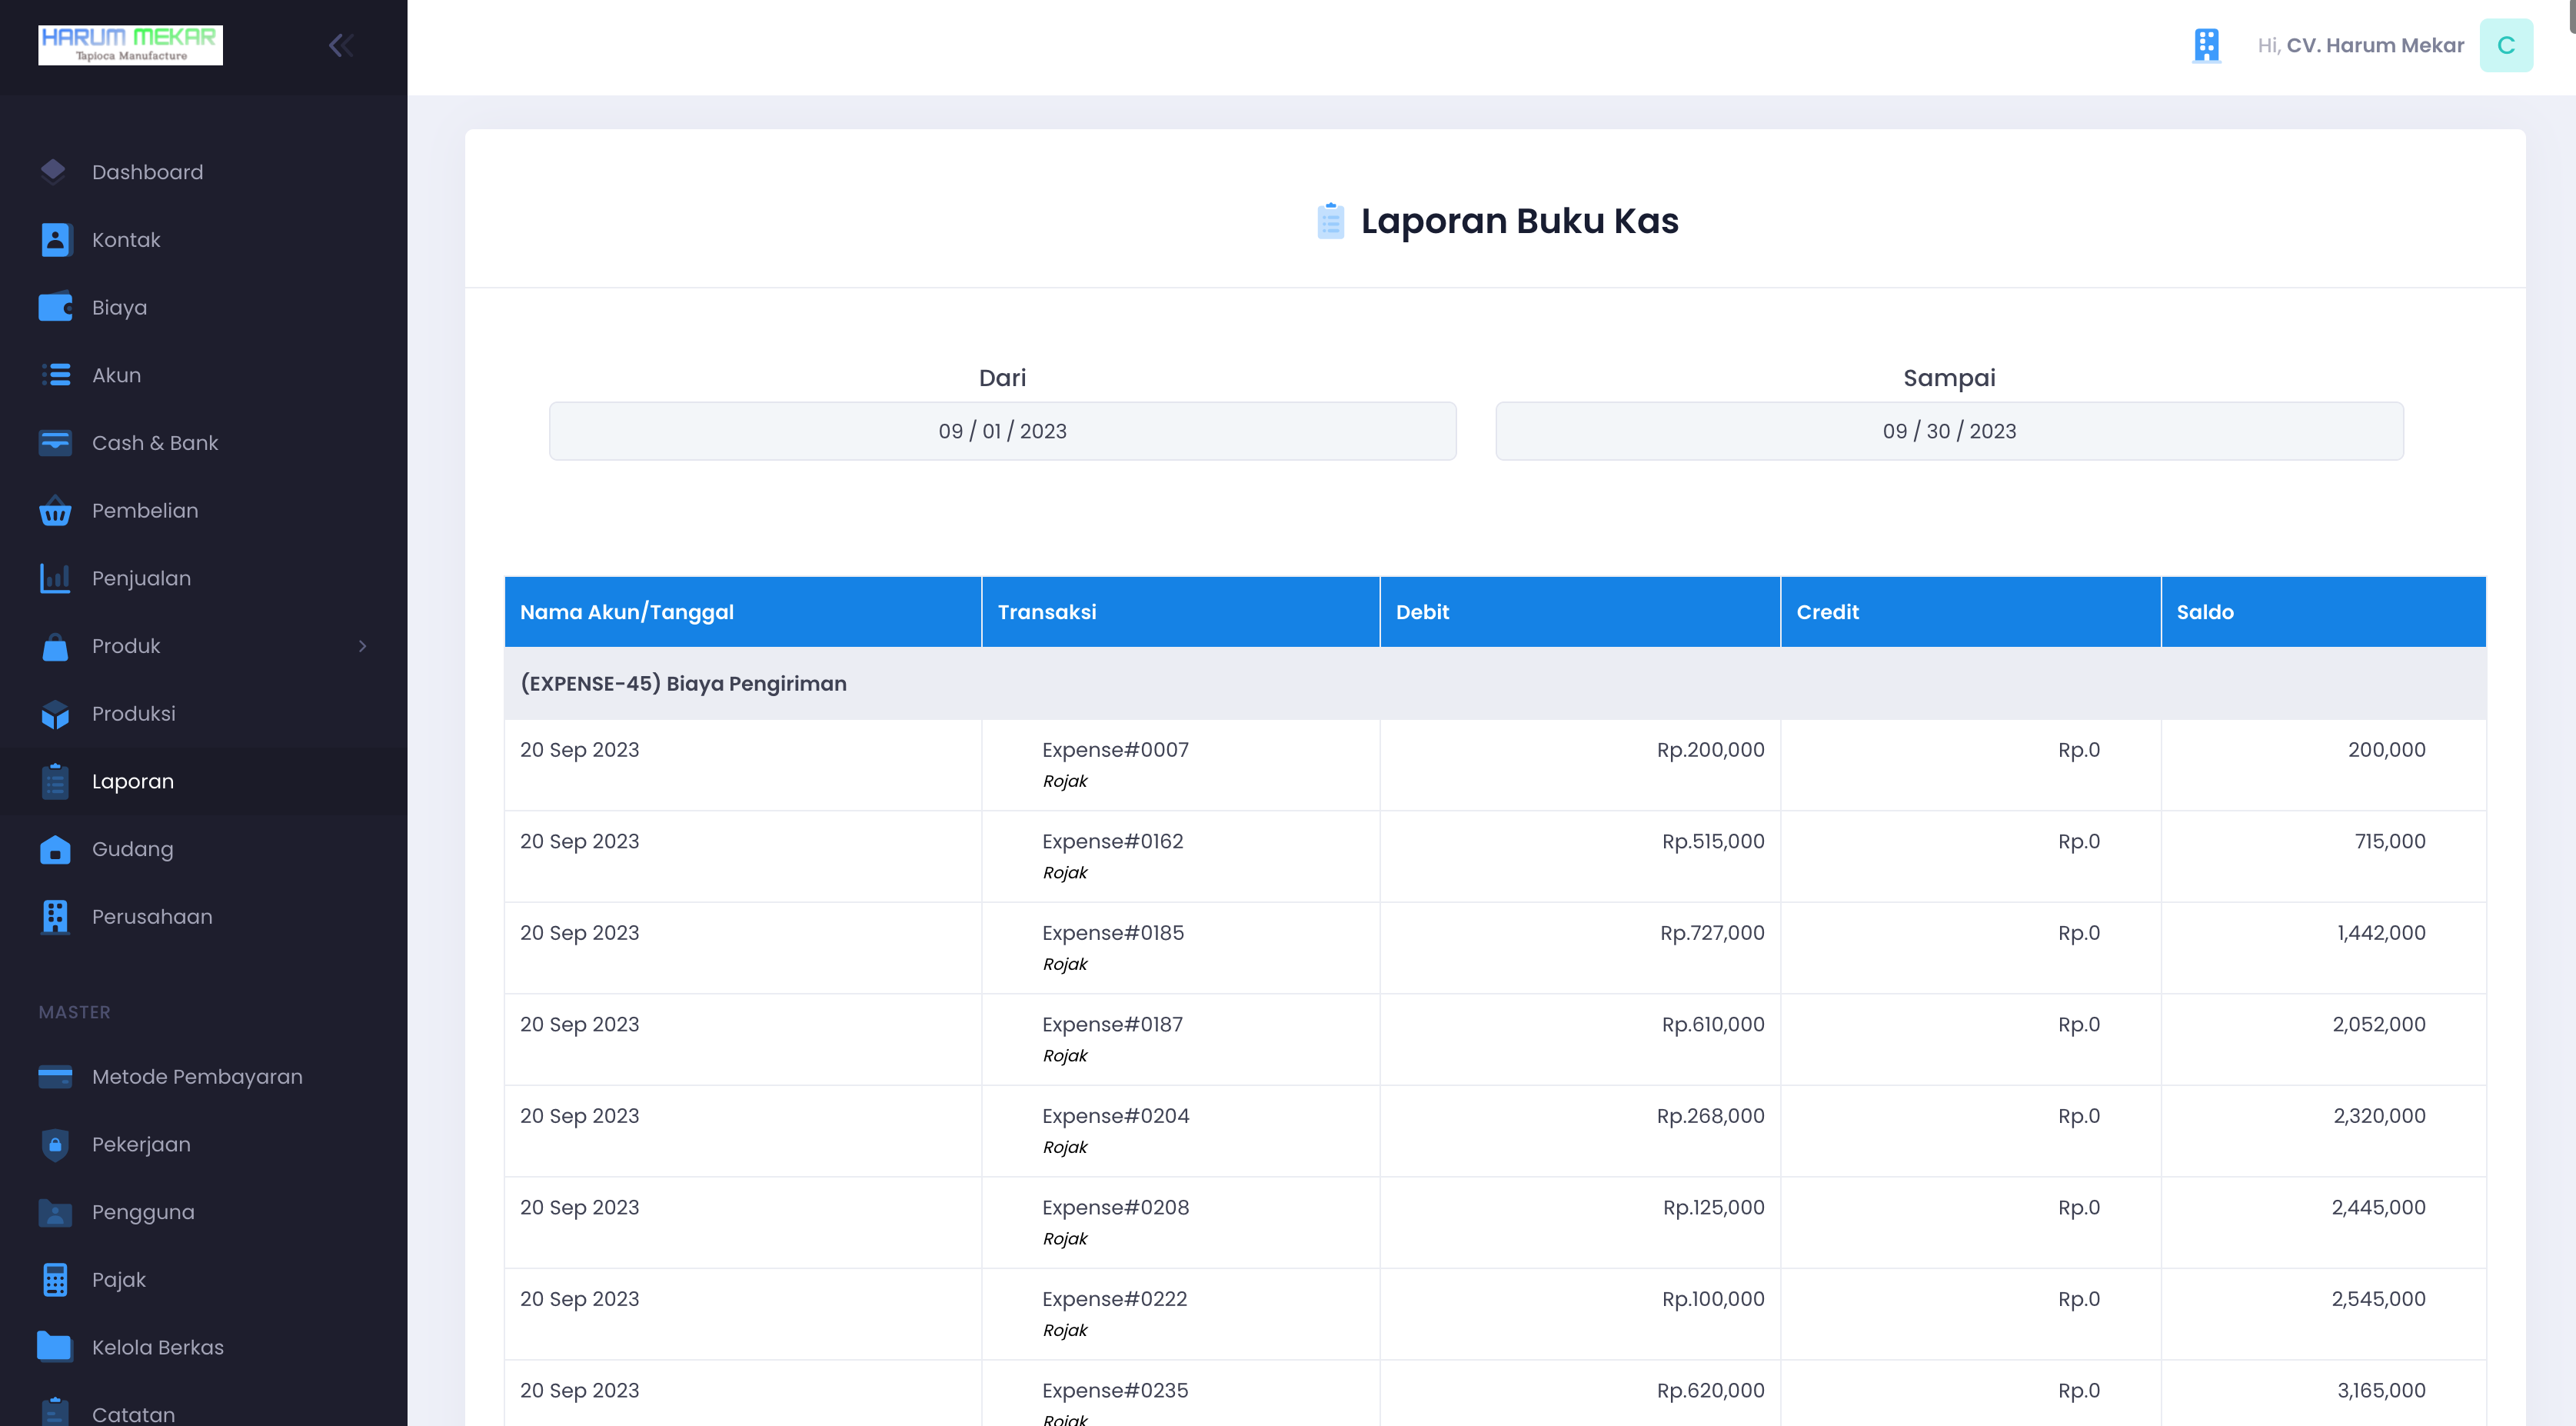This screenshot has height=1426, width=2576.
Task: Click the Laporan clipboard icon in sidebar
Action: 55,781
